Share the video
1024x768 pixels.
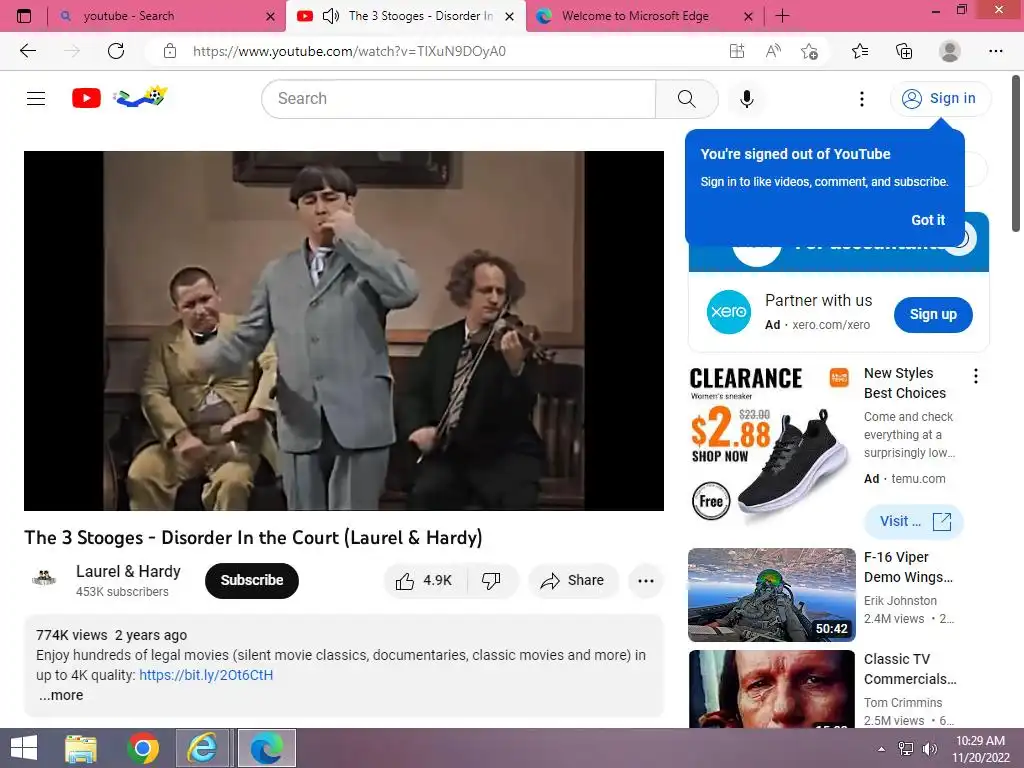click(573, 581)
